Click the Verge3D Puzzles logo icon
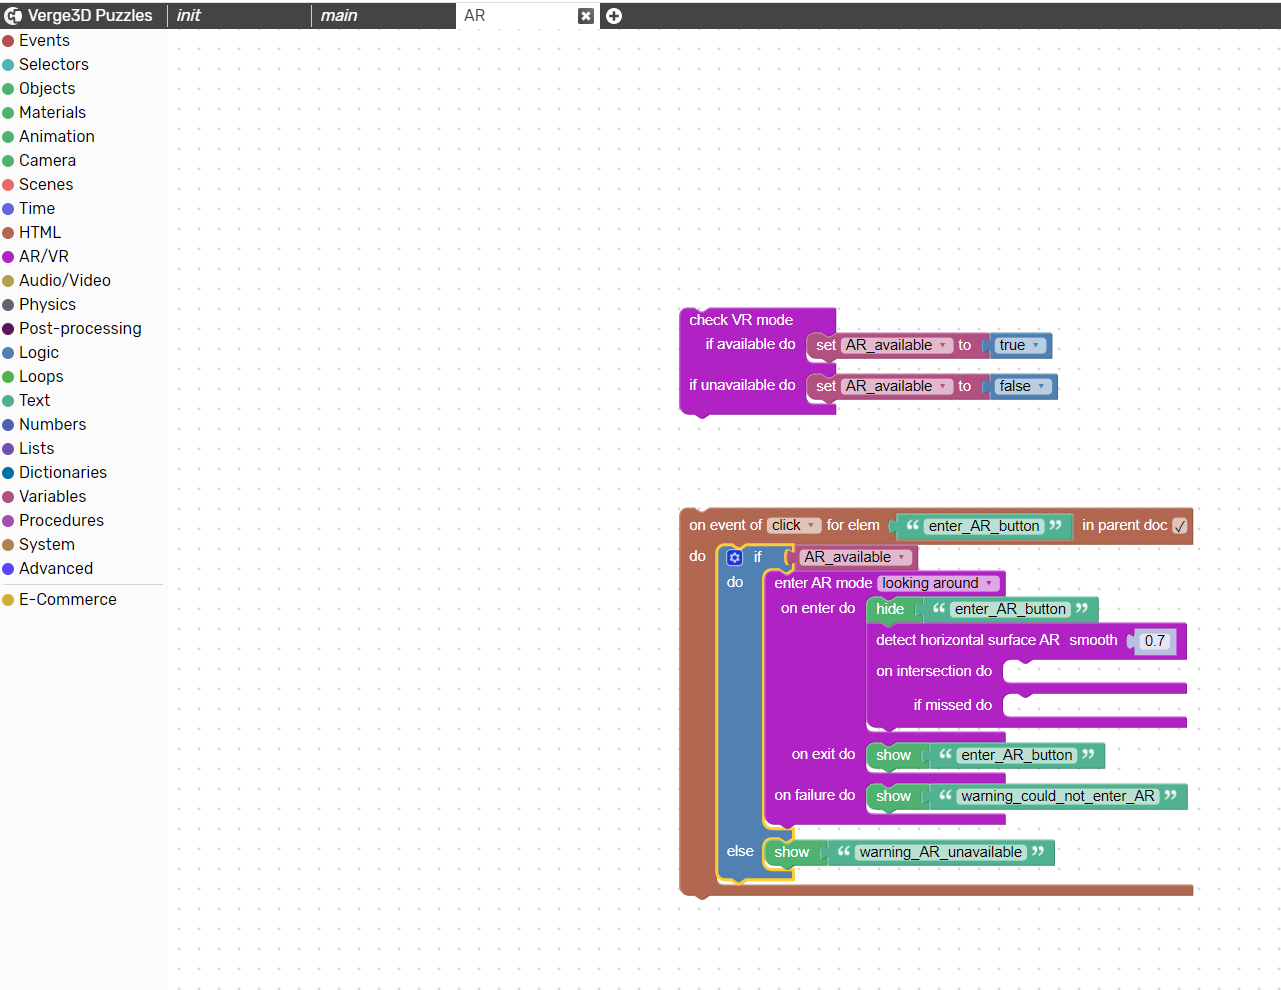This screenshot has height=990, width=1281. point(13,15)
